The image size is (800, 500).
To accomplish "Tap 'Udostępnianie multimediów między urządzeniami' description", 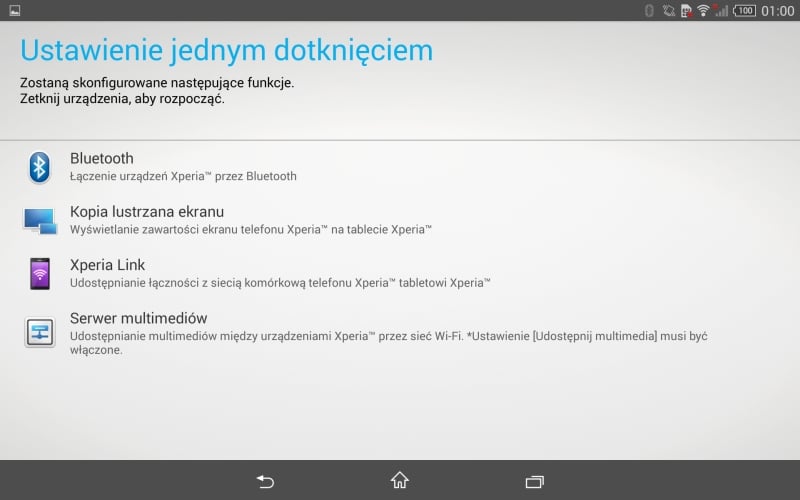I will [389, 343].
